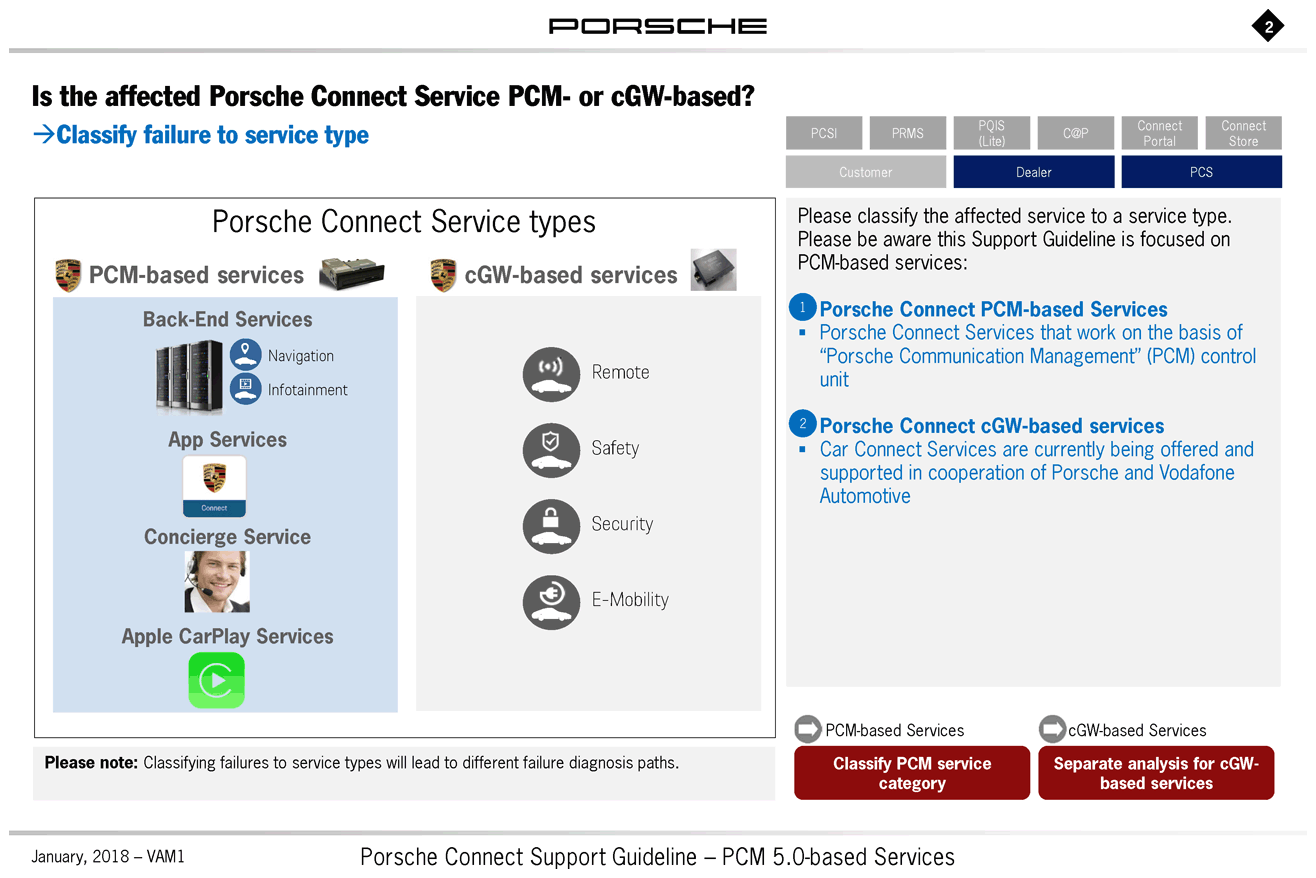Click the Infotainment screen icon
Screen dimensions: 1316x878
click(x=245, y=389)
